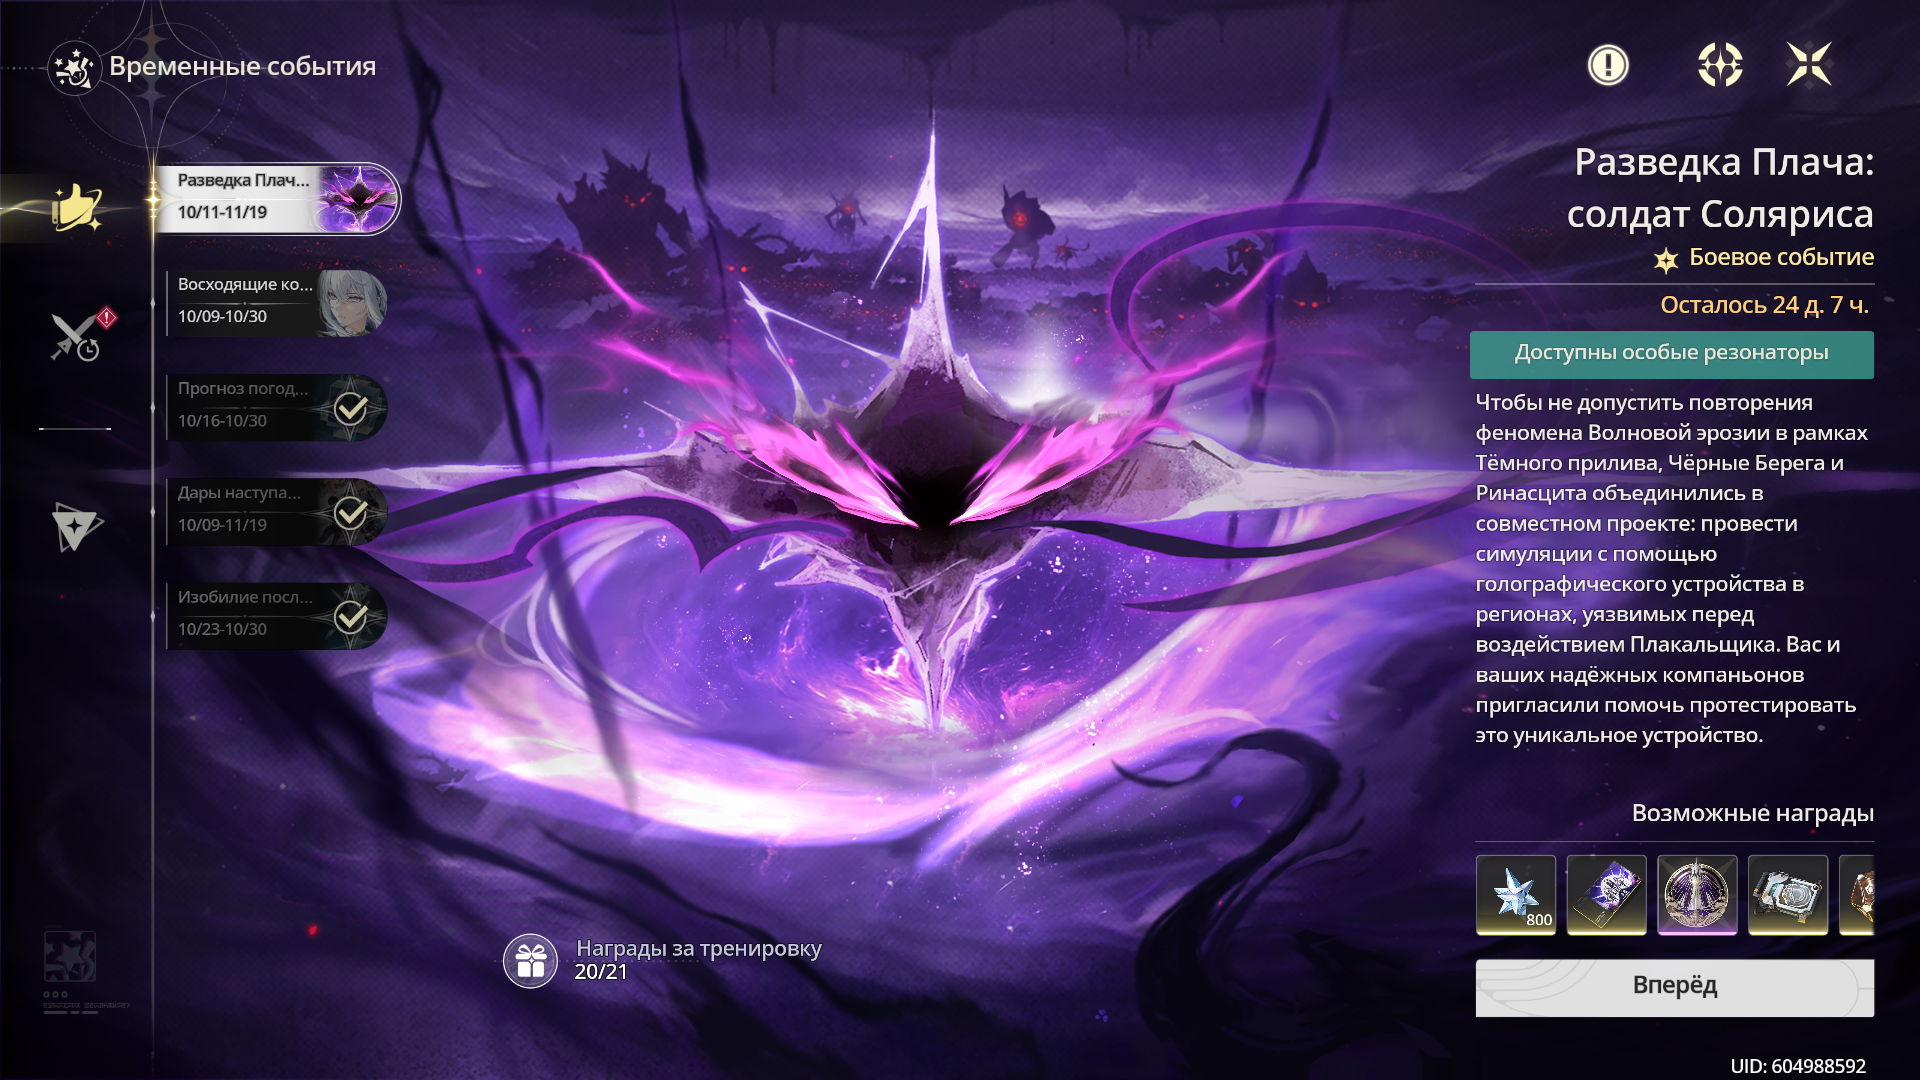View the 800 Astrite reward item
Image resolution: width=1920 pixels, height=1080 pixels.
1516,894
